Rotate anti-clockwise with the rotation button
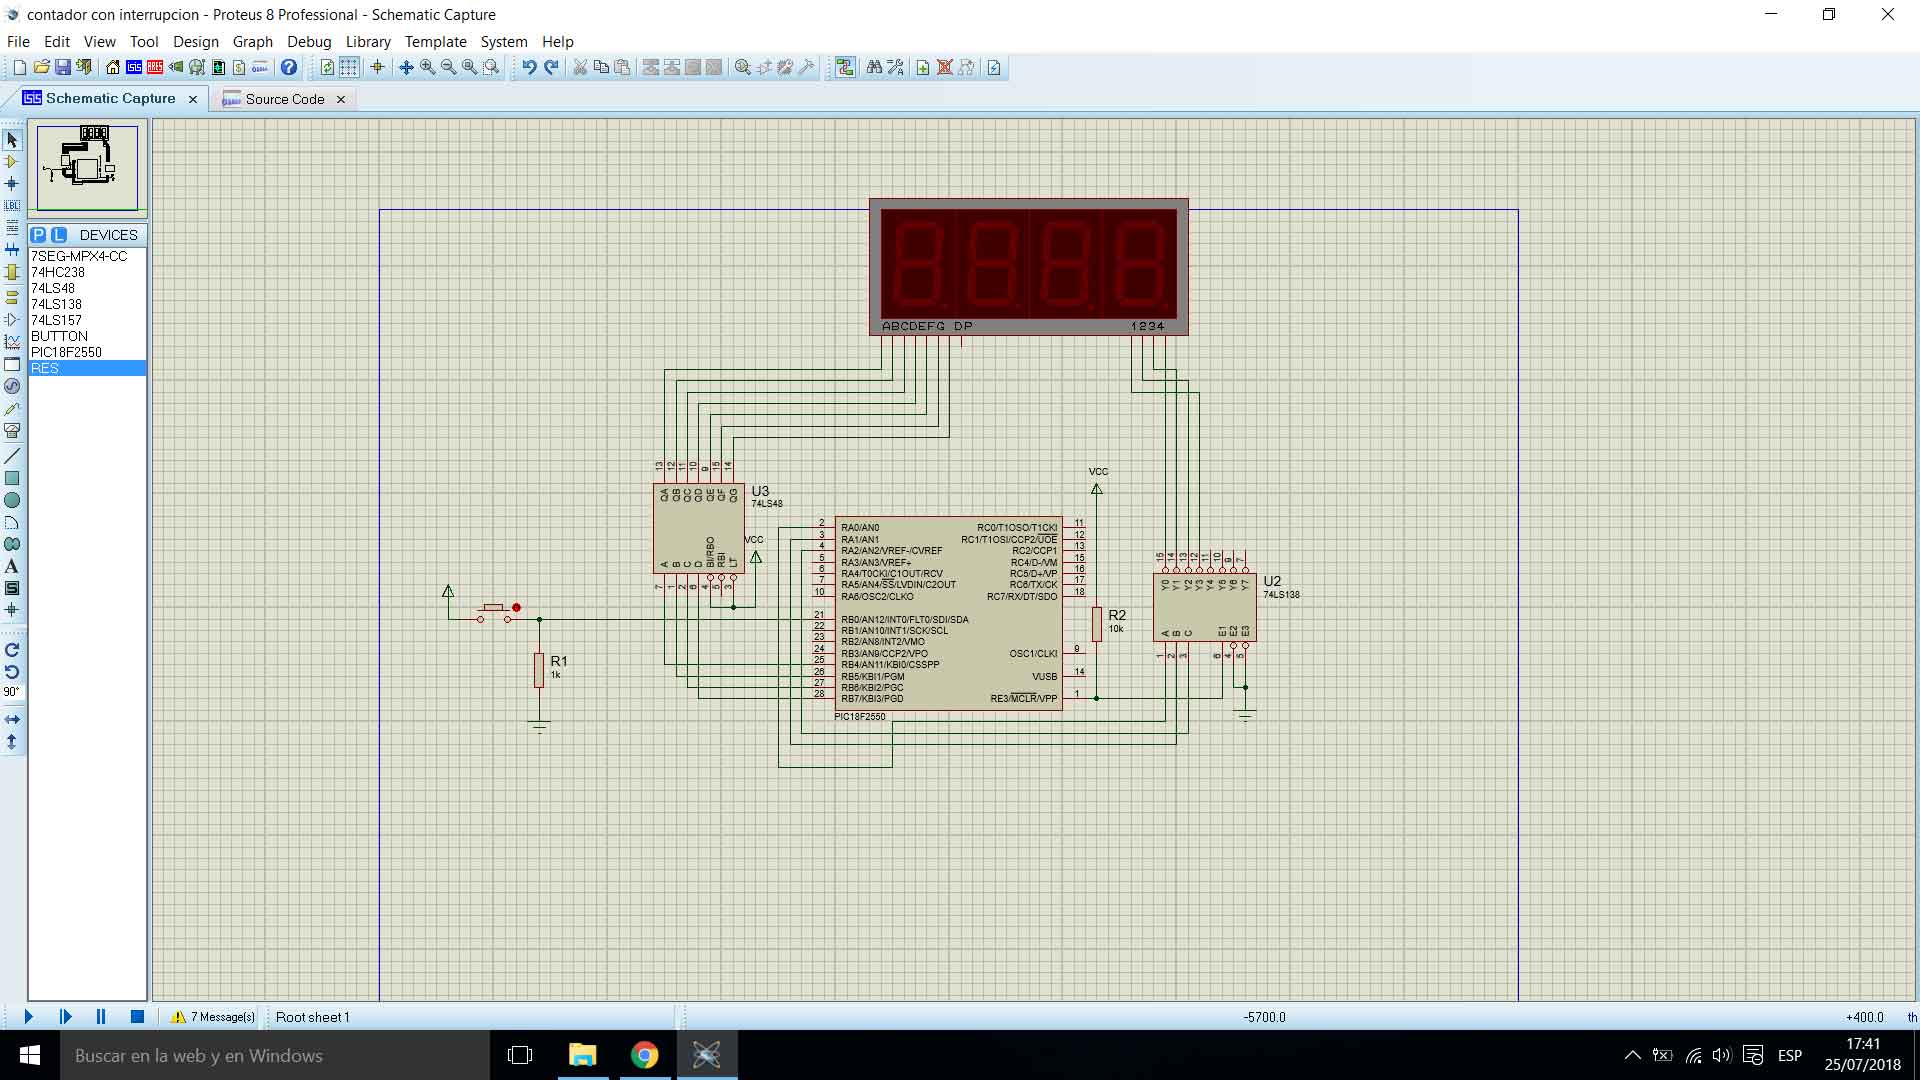This screenshot has height=1080, width=1920. (12, 672)
